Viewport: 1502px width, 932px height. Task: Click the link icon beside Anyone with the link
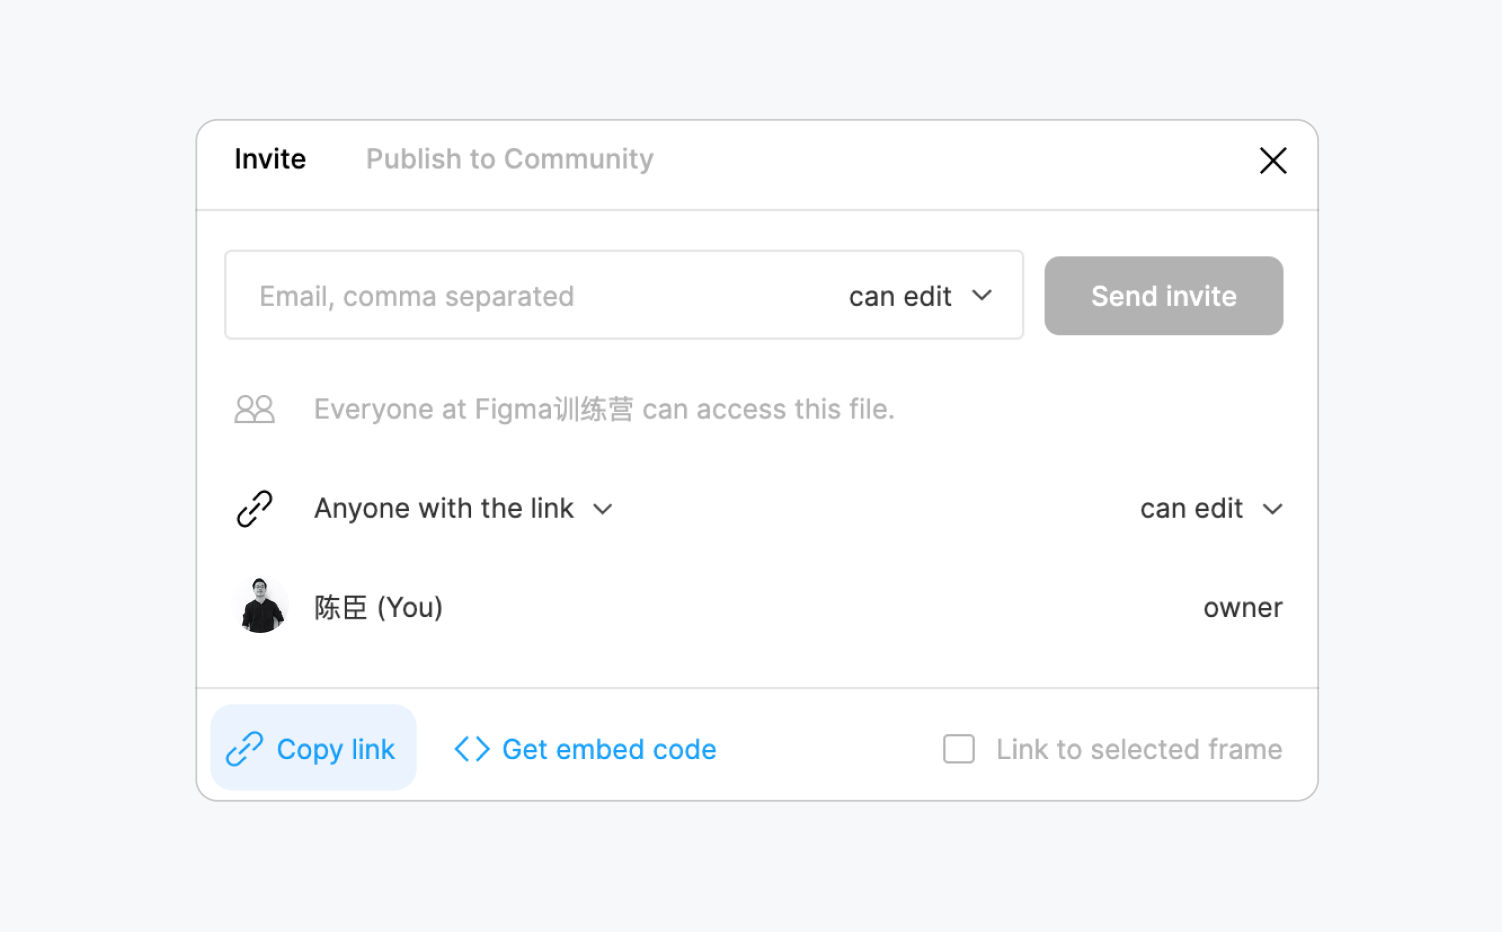point(254,508)
